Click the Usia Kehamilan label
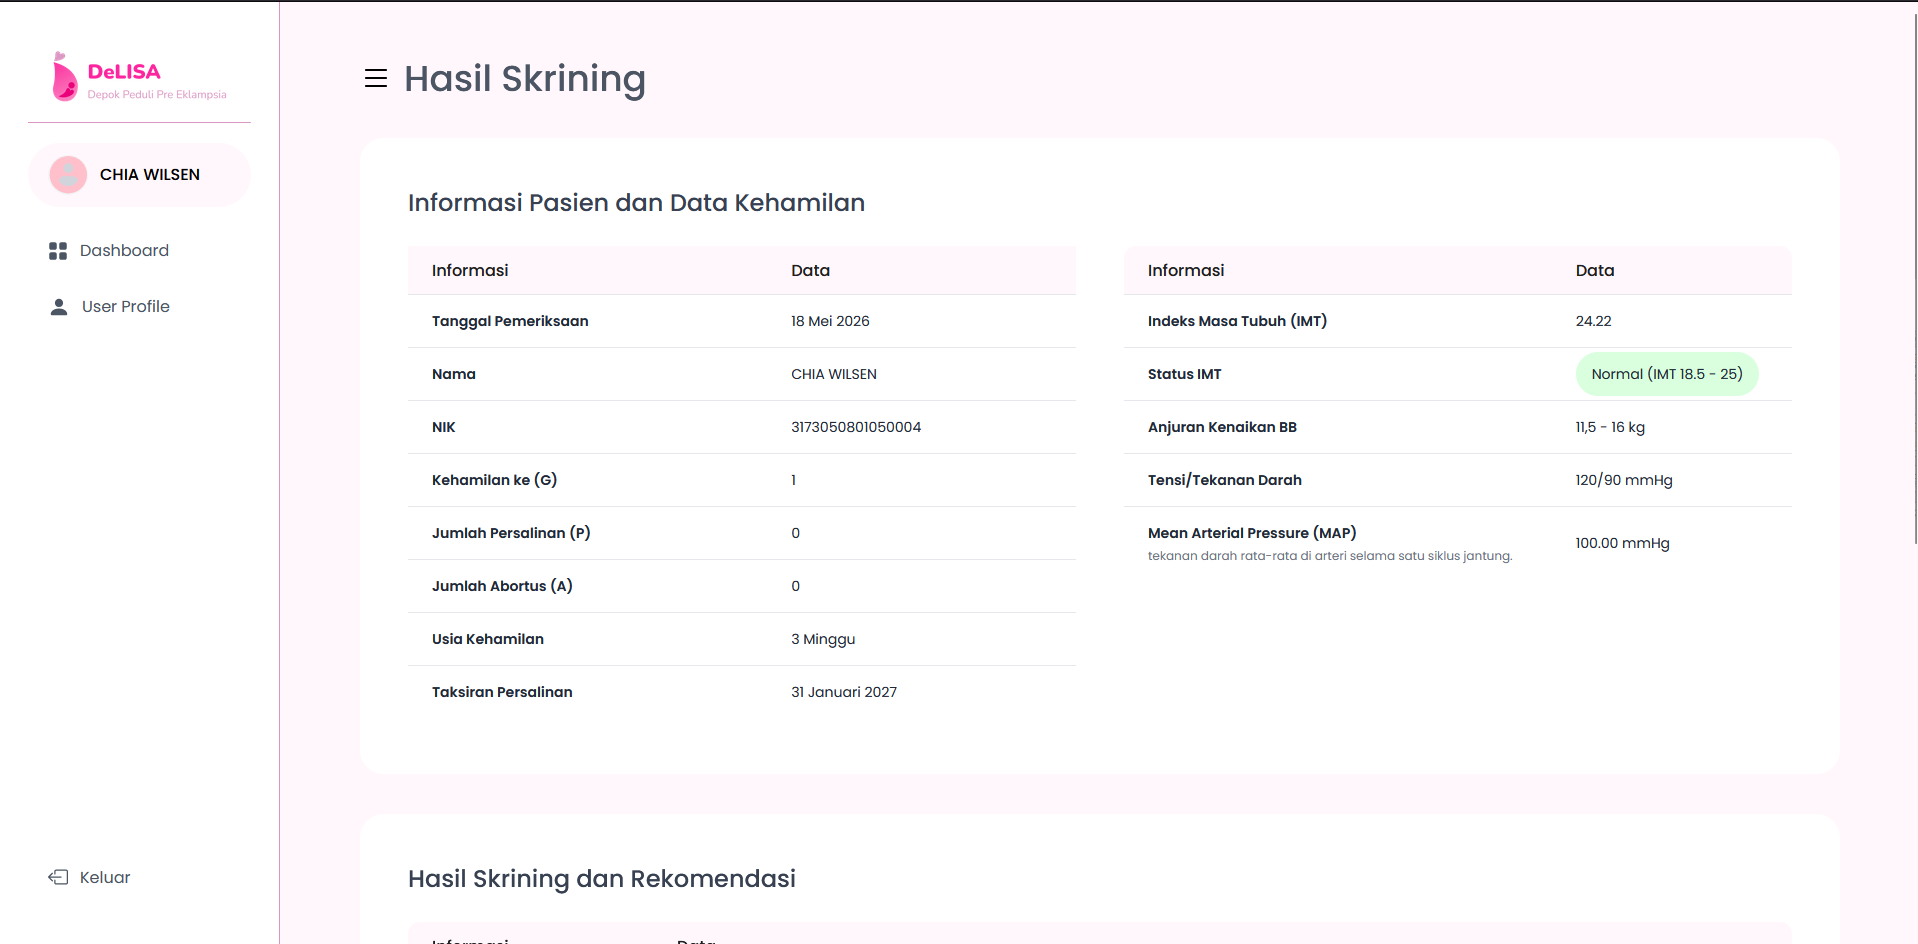 (488, 639)
